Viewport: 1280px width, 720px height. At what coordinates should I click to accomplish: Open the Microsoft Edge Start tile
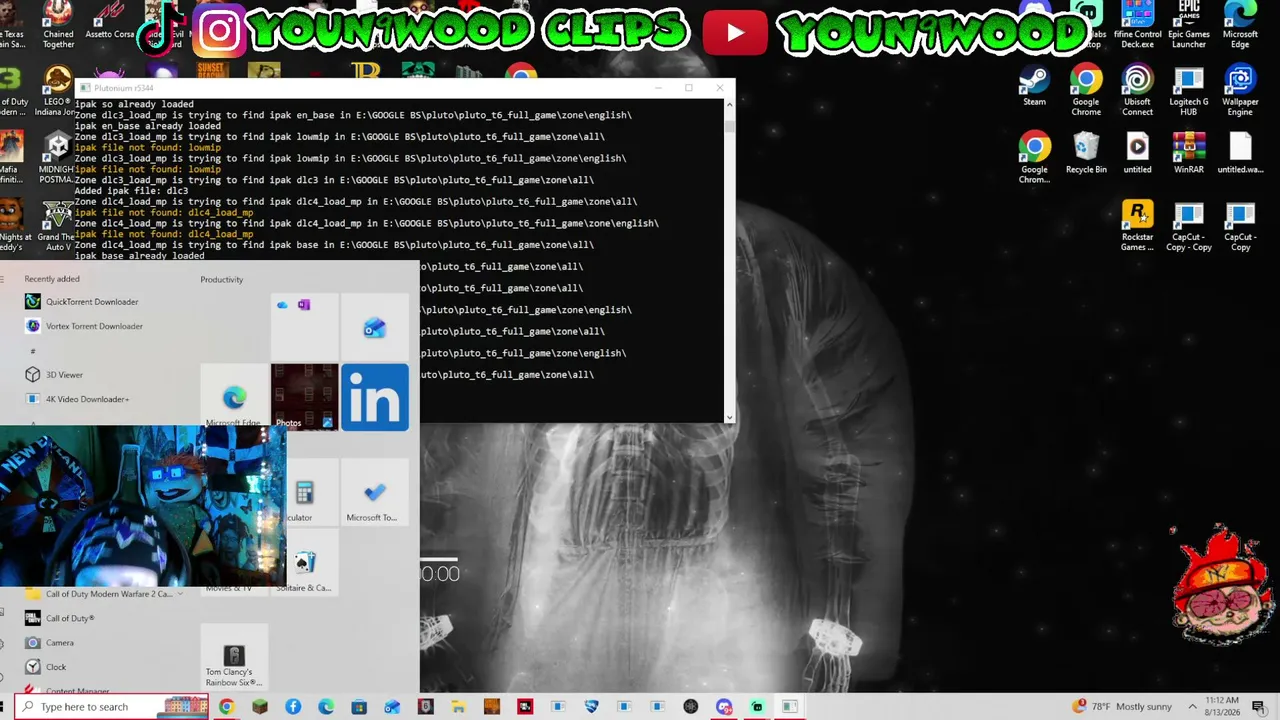pos(234,397)
